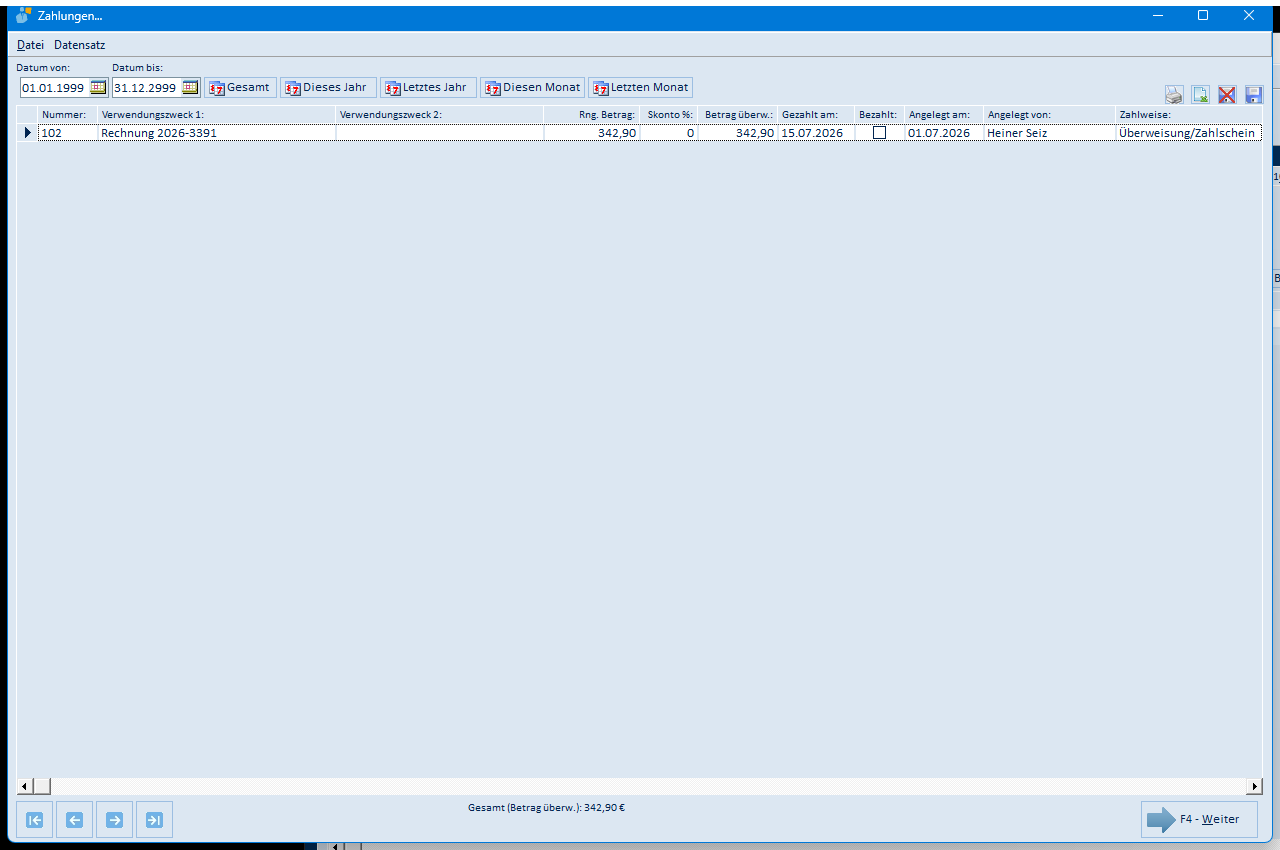
Task: Filter by Dieses Jahr
Action: coord(328,87)
